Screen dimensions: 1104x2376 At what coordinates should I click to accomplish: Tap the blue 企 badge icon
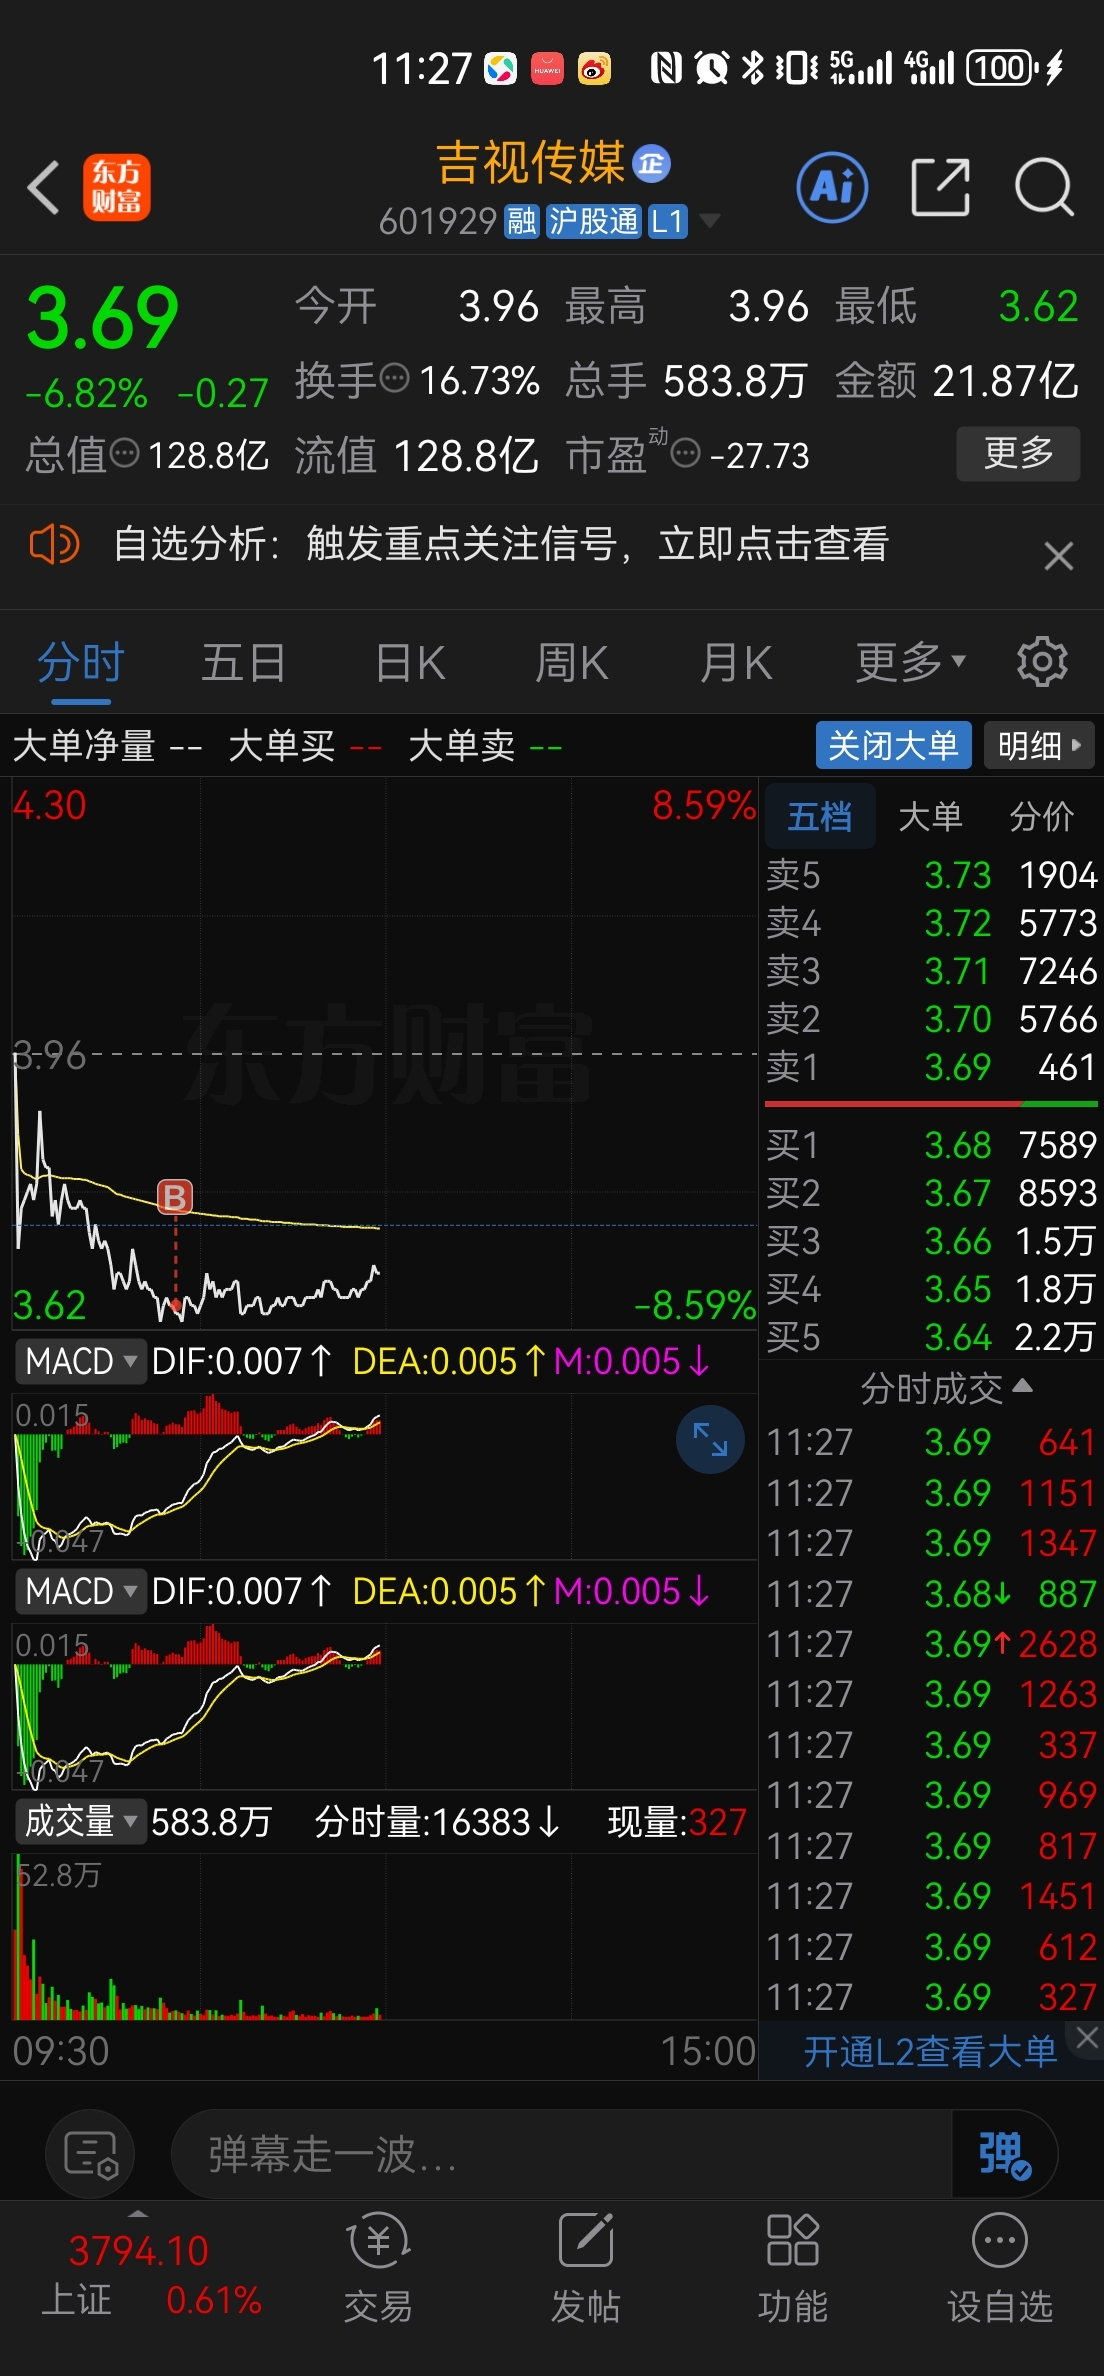coord(652,164)
